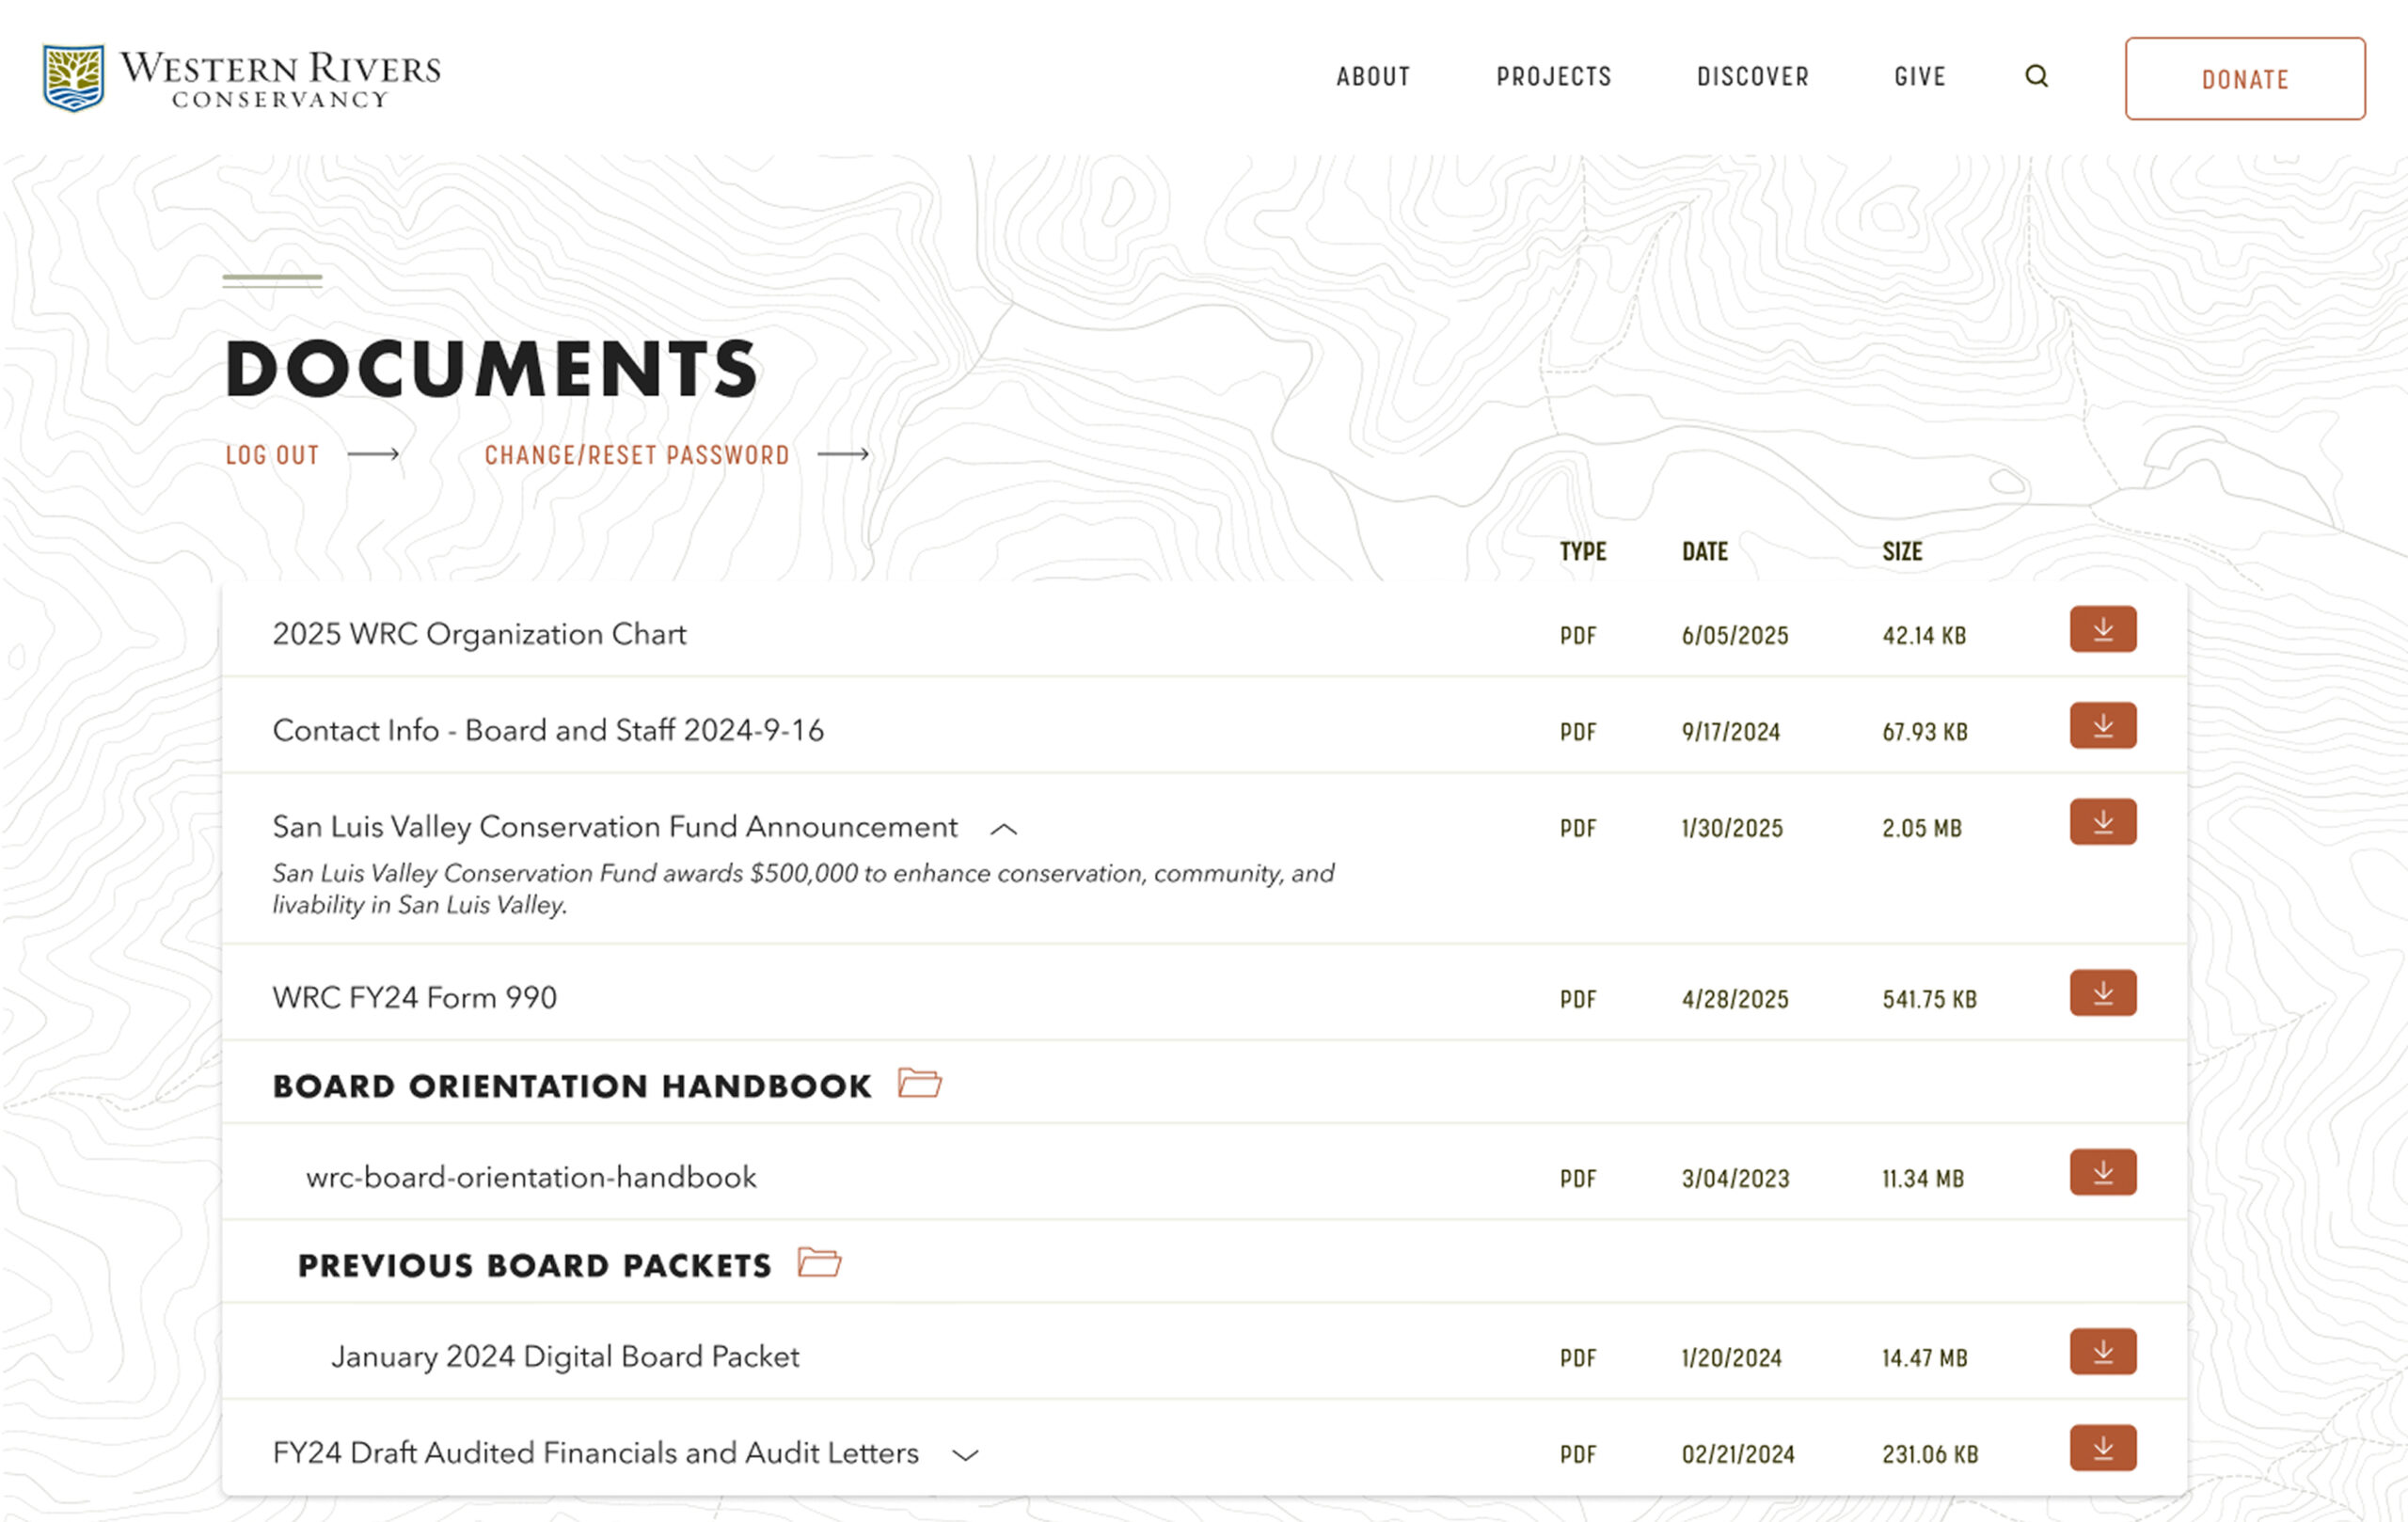Toggle Board Orientation Handbook folder
Screen dimensions: 2408x1522
click(x=919, y=1083)
